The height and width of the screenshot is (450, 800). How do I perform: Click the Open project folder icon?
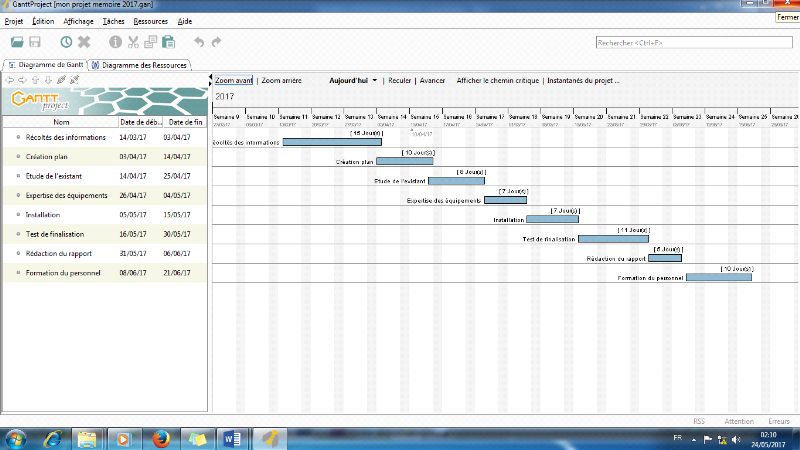pyautogui.click(x=17, y=42)
